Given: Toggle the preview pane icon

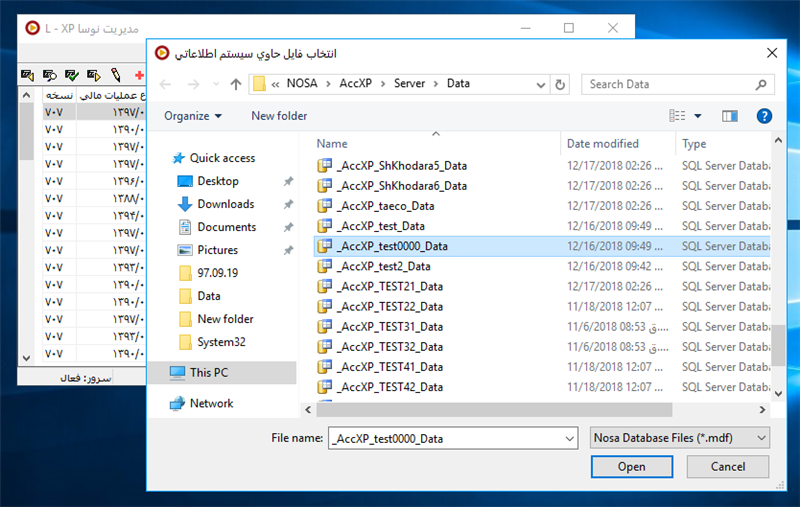Looking at the screenshot, I should (x=729, y=116).
